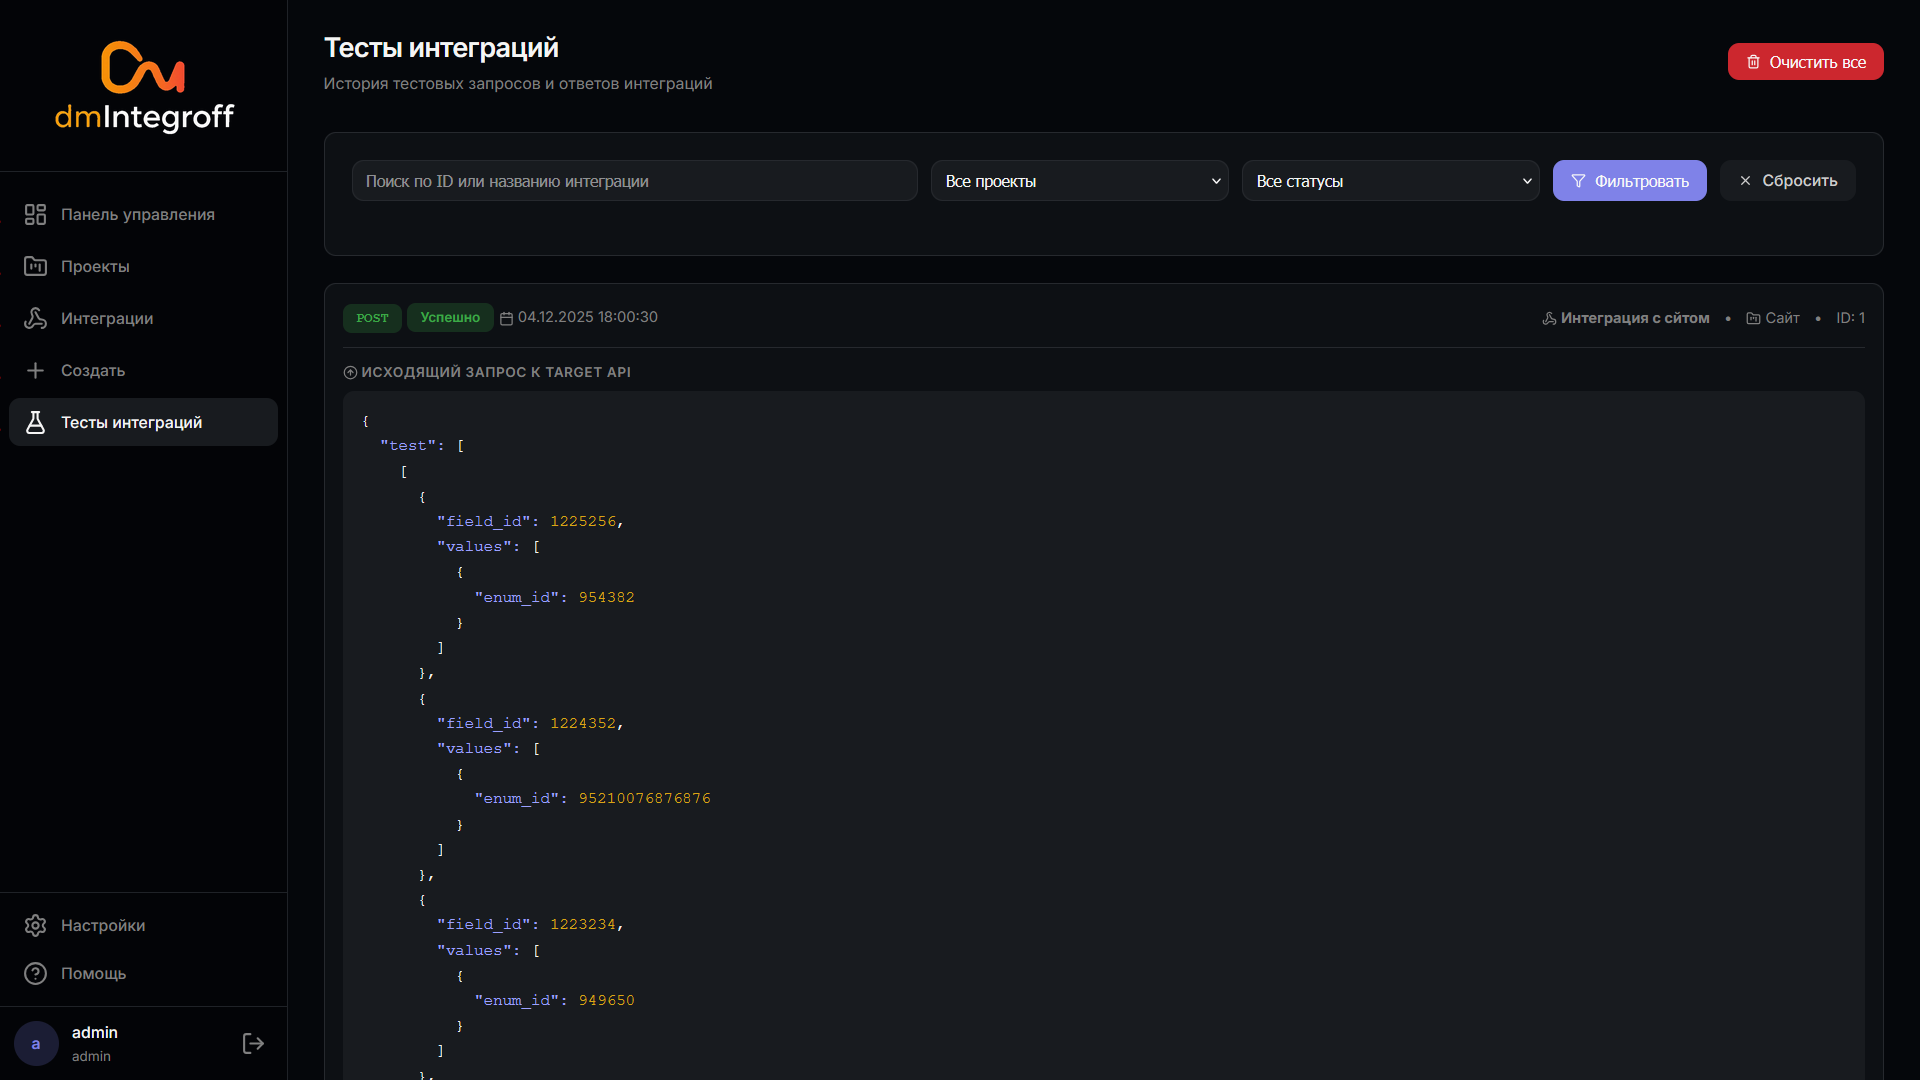
Task: Click the settings gear icon
Action: [x=35, y=925]
